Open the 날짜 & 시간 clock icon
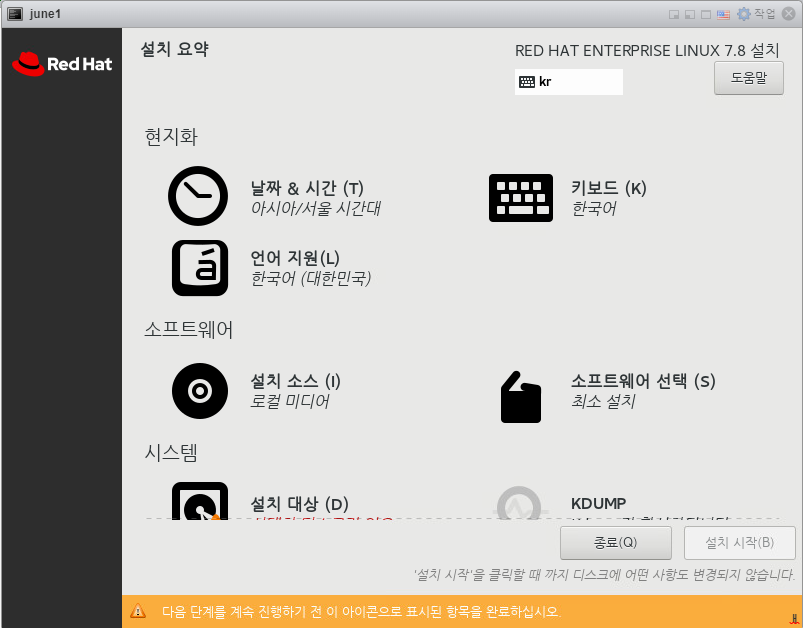Image resolution: width=803 pixels, height=628 pixels. [198, 196]
